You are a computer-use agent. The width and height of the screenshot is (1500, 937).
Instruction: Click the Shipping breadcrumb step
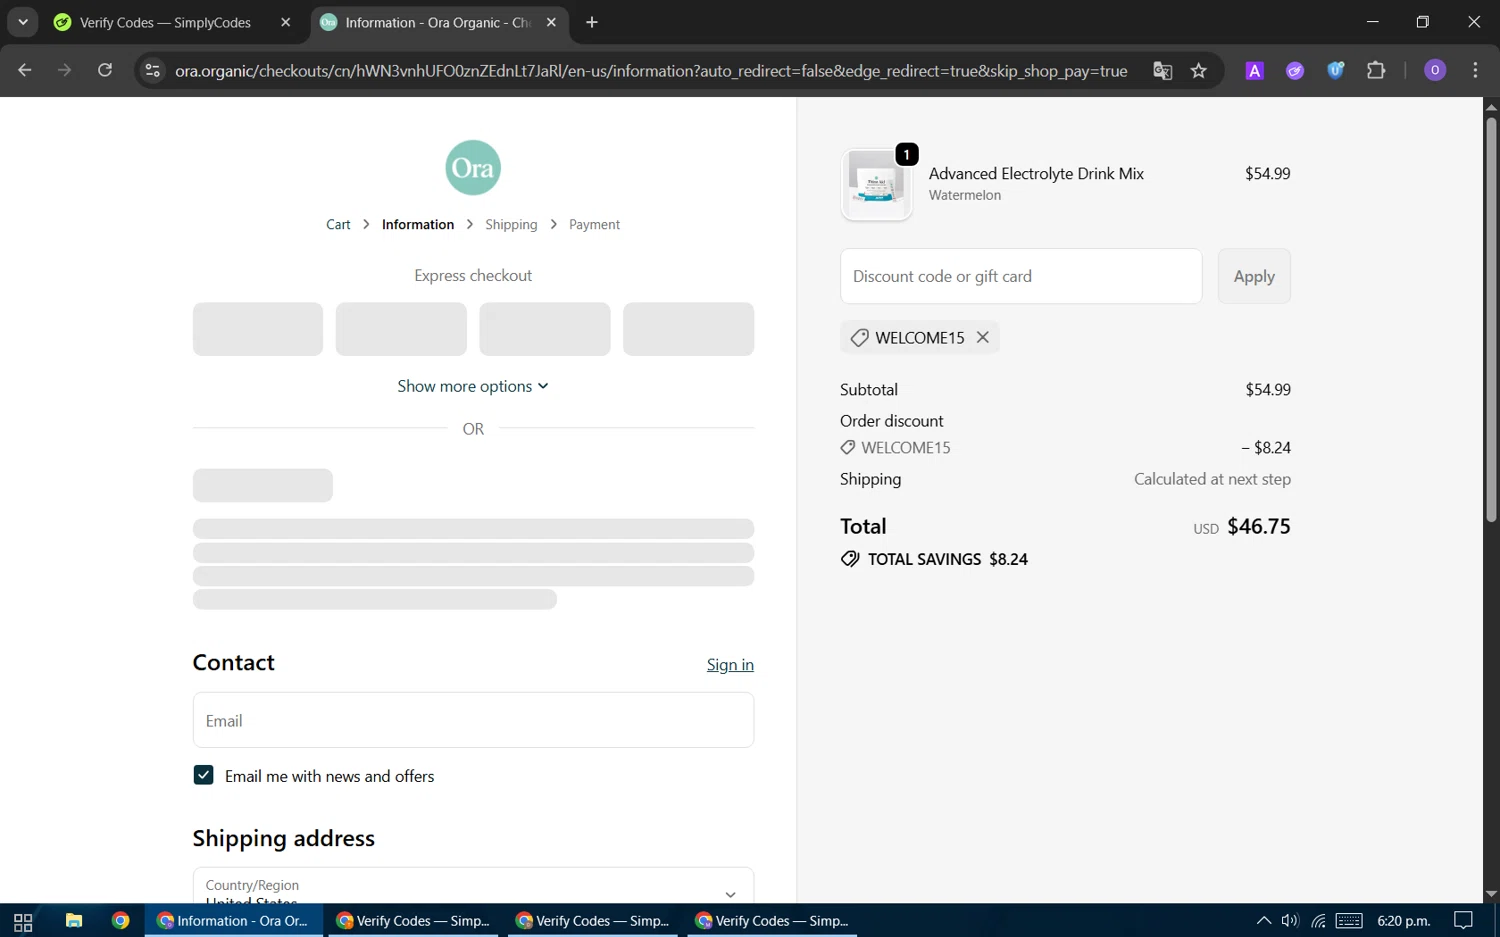pyautogui.click(x=511, y=225)
